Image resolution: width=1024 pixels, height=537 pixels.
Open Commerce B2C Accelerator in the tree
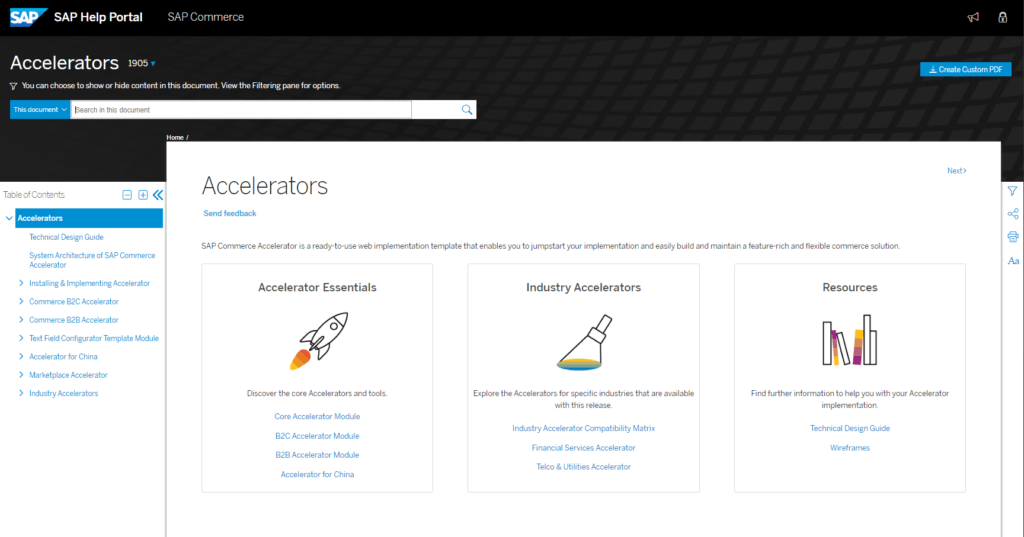coord(74,302)
